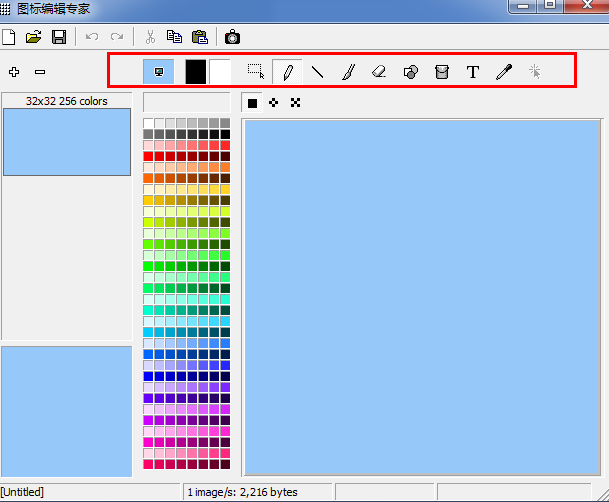609x502 pixels.
Task: Click the minus button to remove image
Action: point(40,72)
